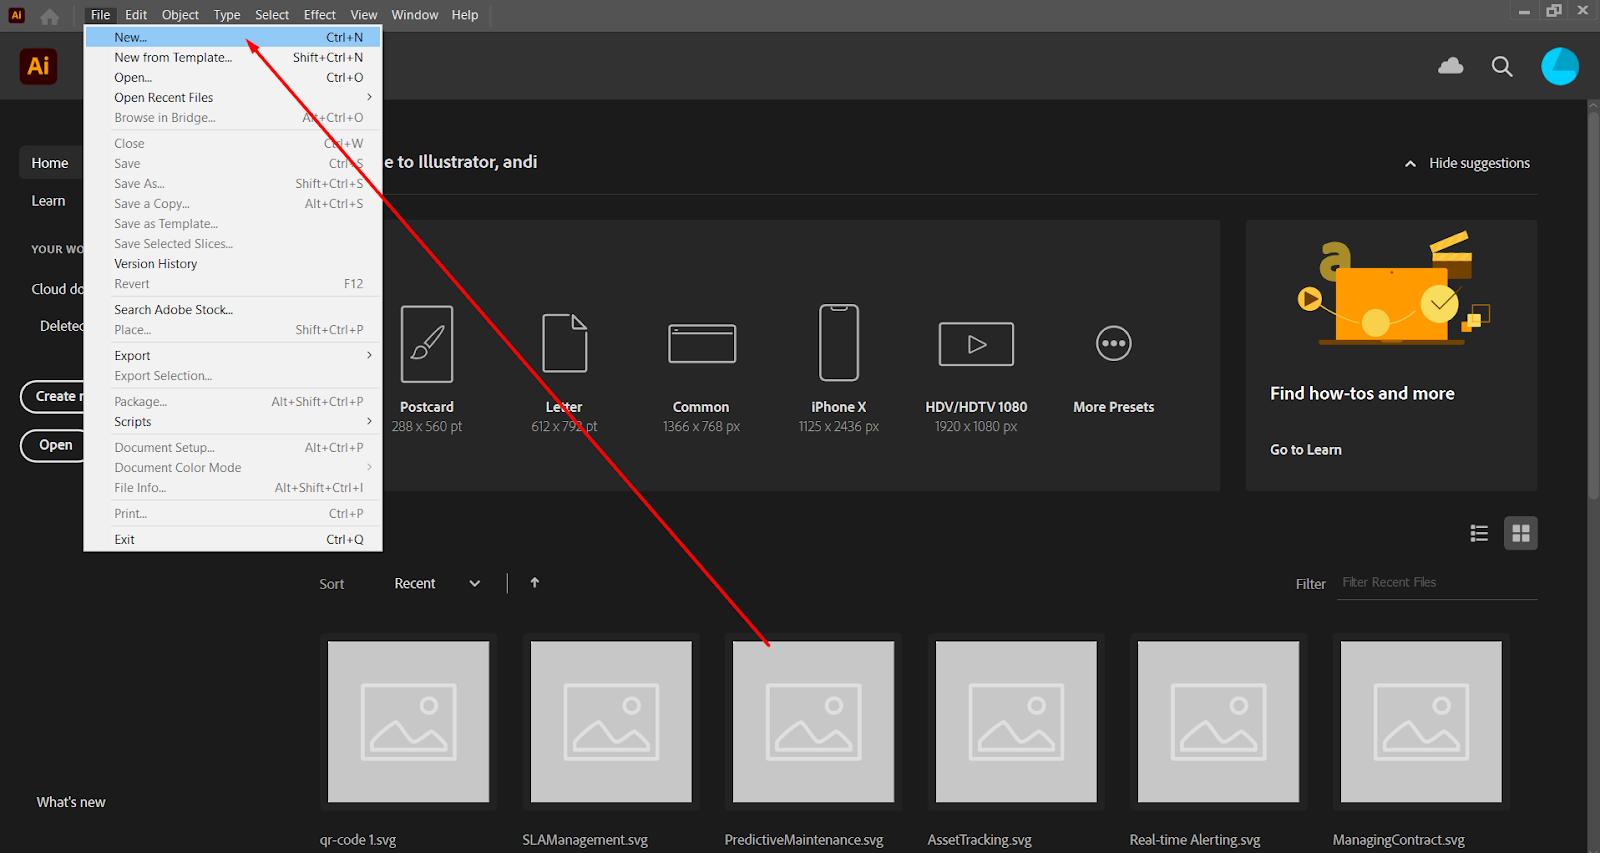Click the Hide suggestions text
1600x853 pixels.
pos(1479,163)
